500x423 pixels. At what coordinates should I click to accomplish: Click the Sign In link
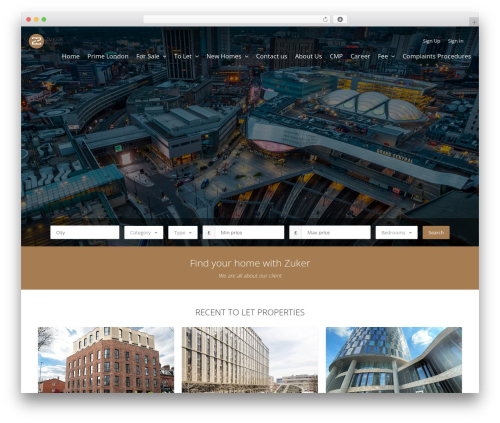coord(455,41)
